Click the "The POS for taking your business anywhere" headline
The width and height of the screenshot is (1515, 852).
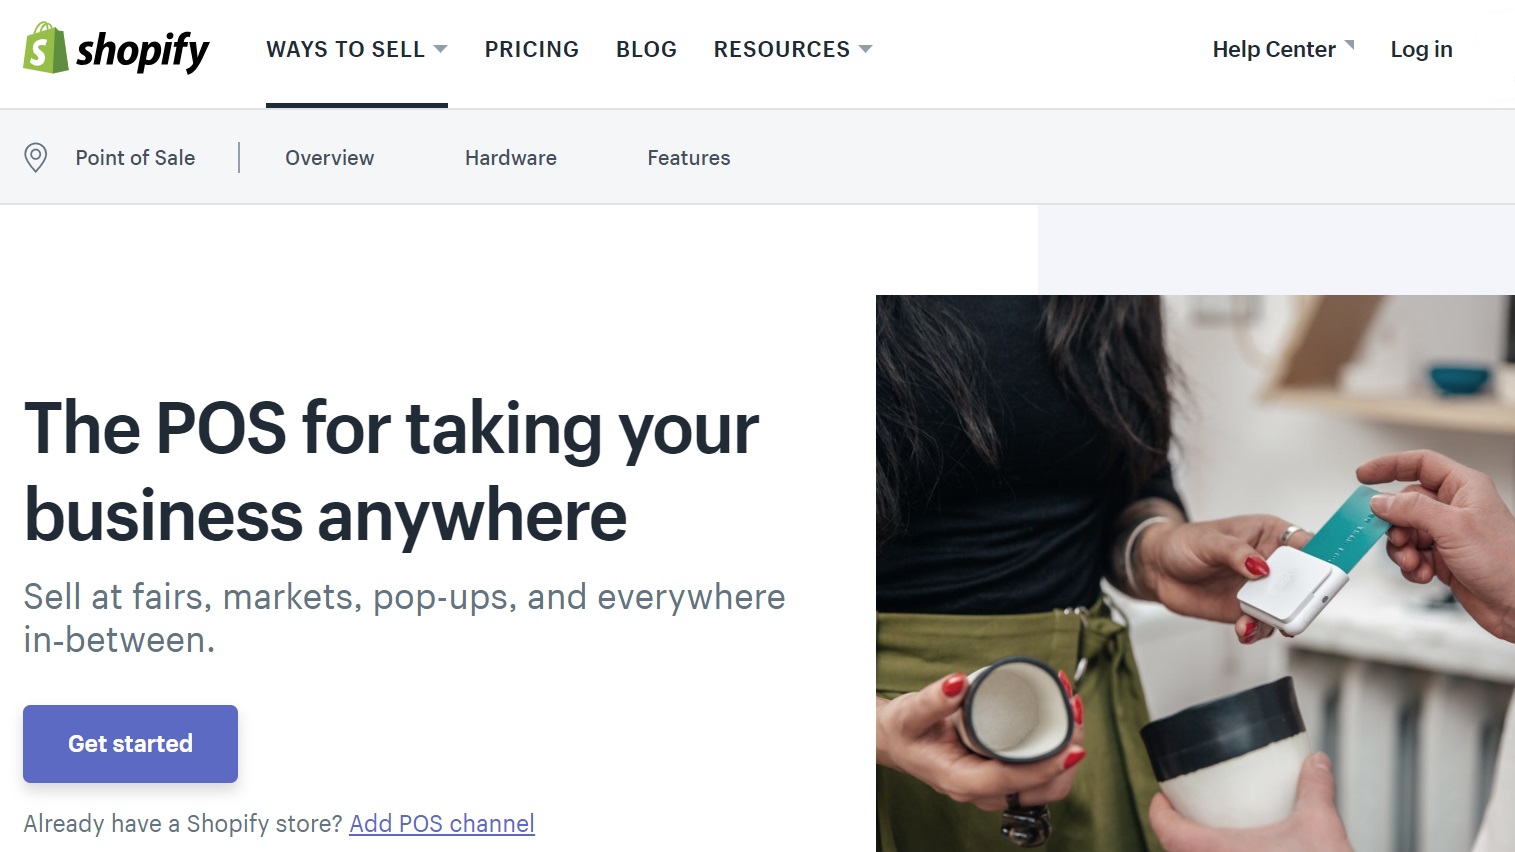pos(391,471)
